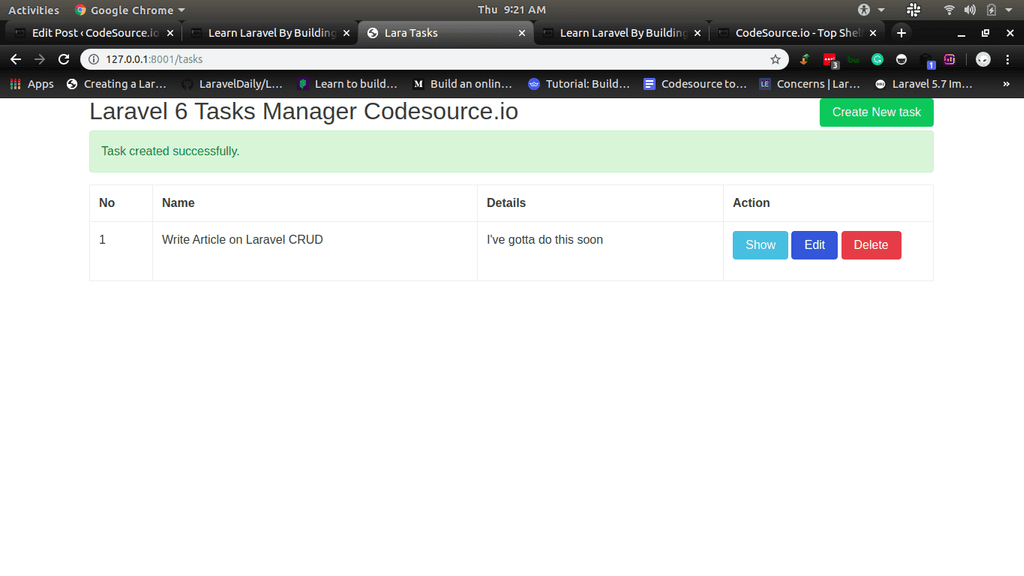Open the Apps bookmarks shortcut
1024x576 pixels.
click(31, 84)
